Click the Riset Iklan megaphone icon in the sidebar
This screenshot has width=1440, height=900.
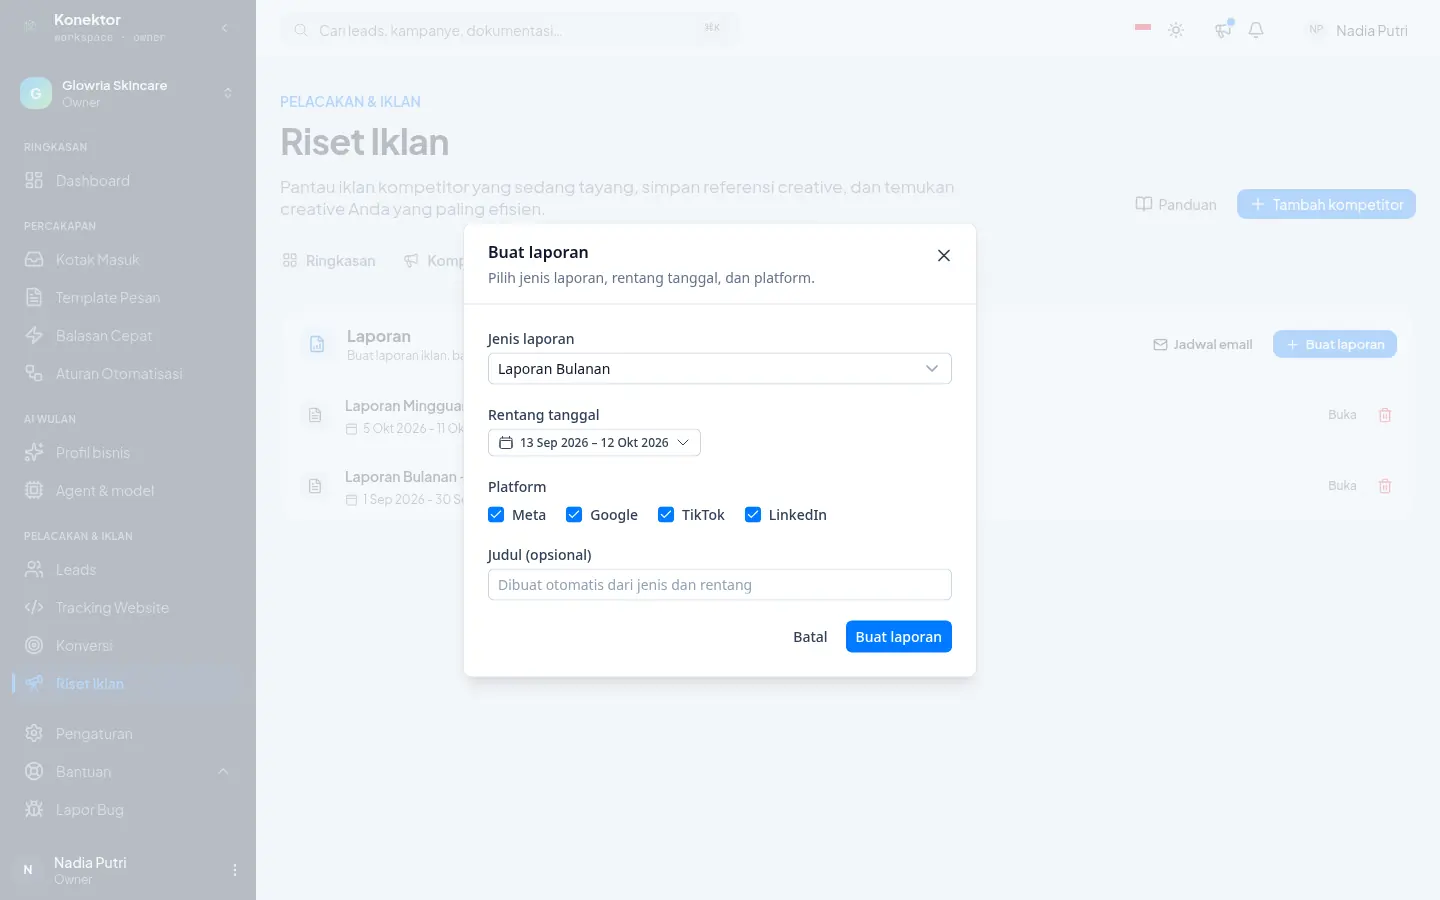click(x=34, y=684)
